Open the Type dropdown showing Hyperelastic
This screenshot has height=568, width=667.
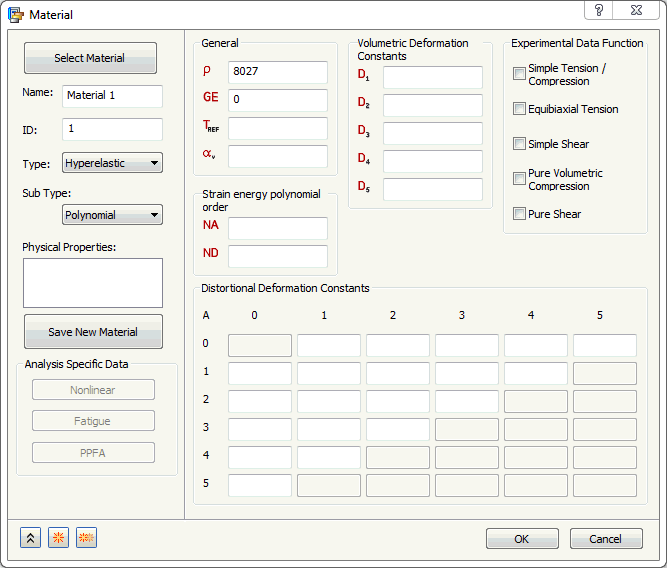[x=112, y=163]
